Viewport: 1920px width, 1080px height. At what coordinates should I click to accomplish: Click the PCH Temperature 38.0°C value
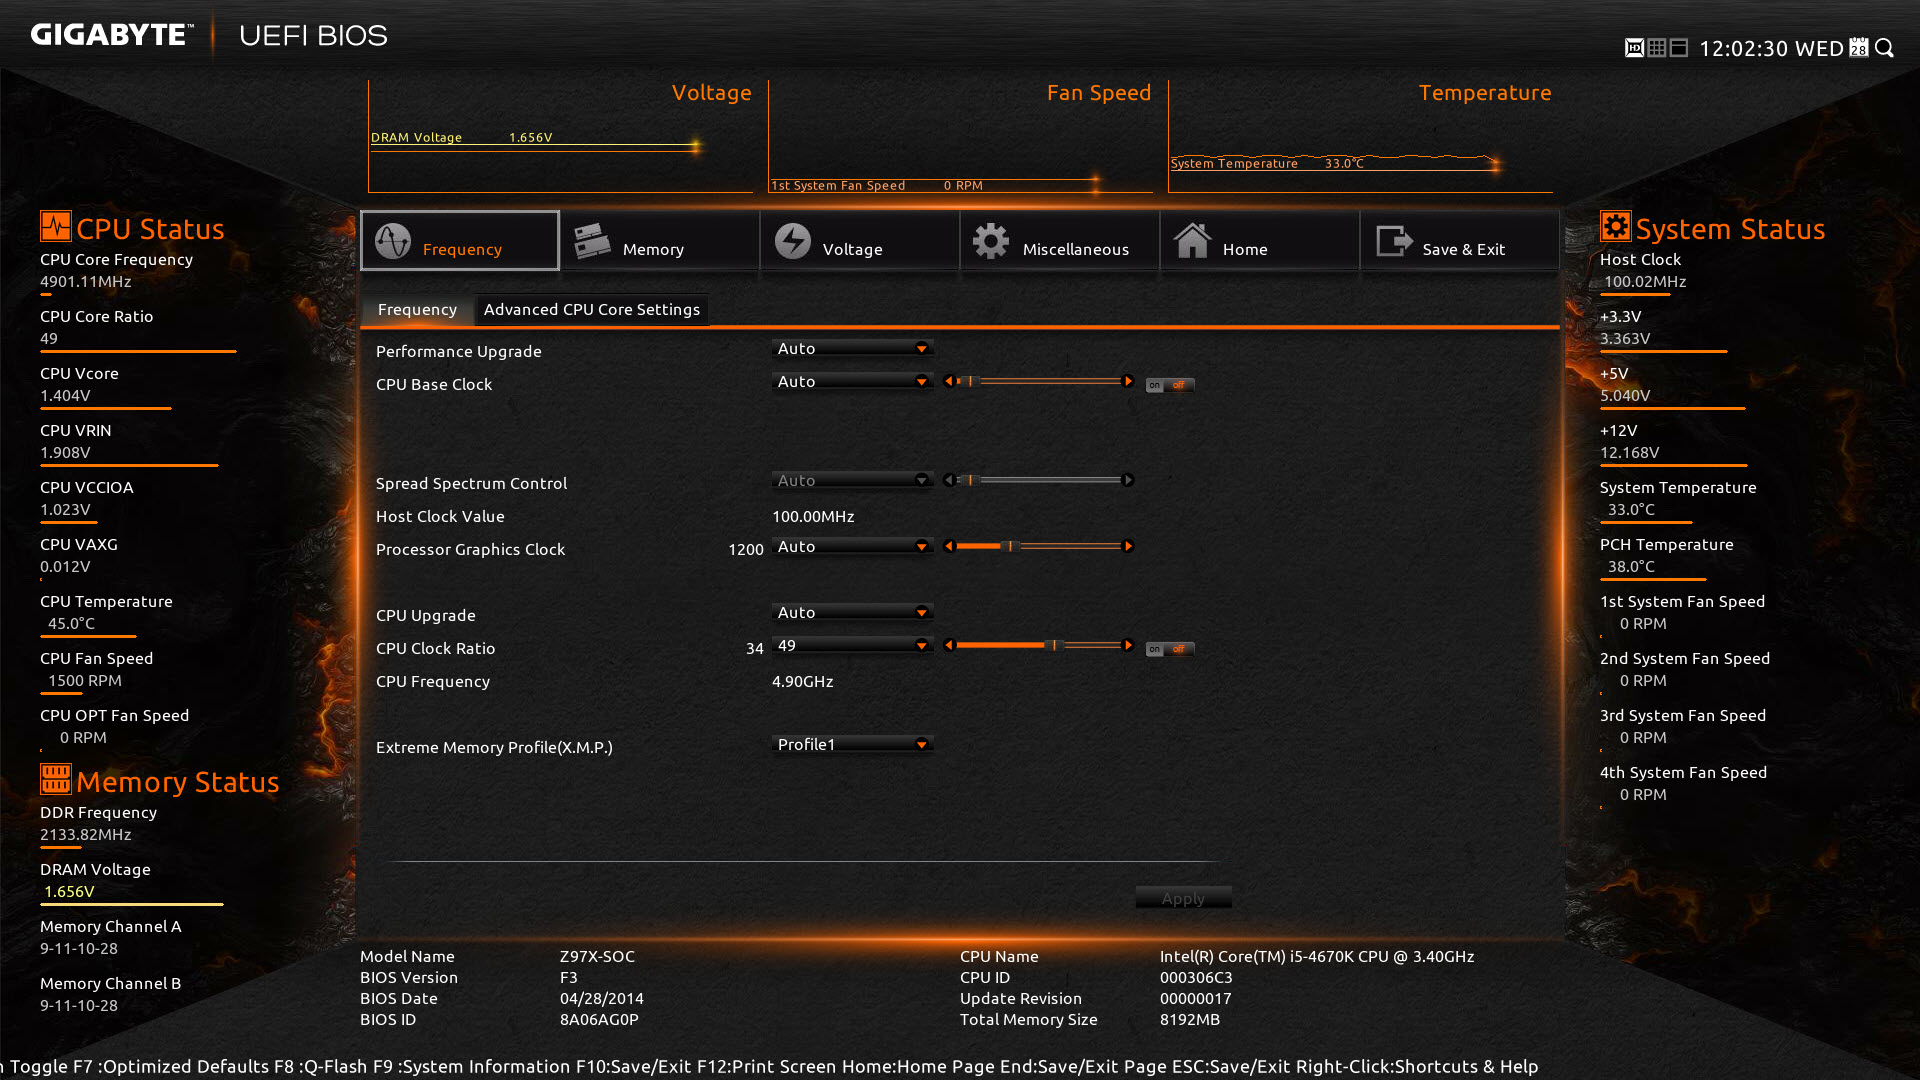pos(1631,567)
